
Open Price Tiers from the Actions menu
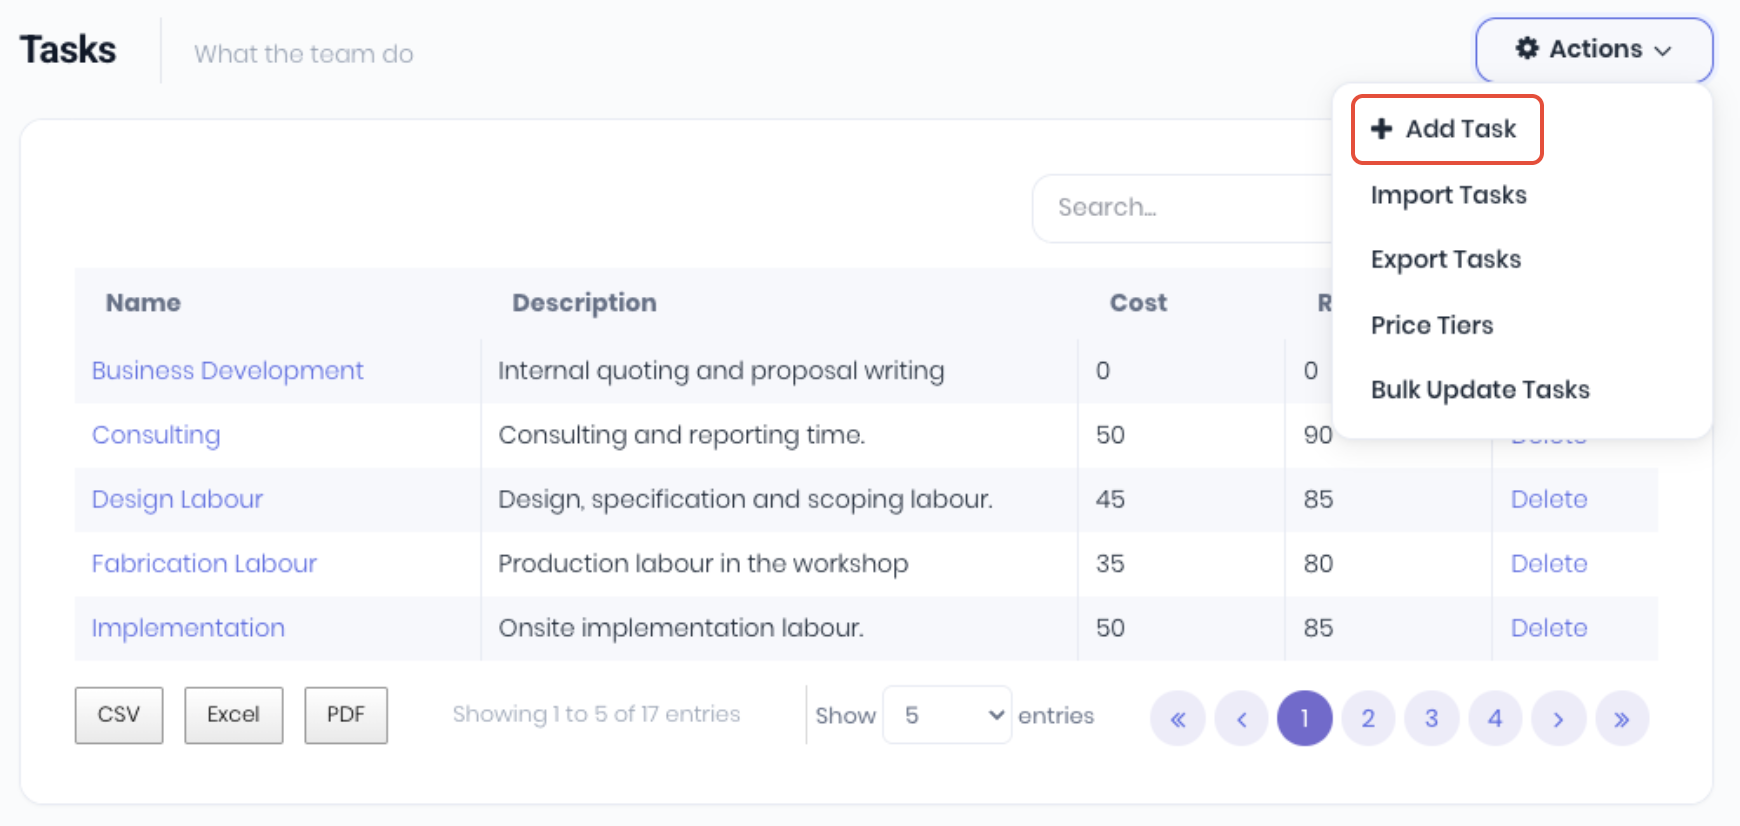1432,325
